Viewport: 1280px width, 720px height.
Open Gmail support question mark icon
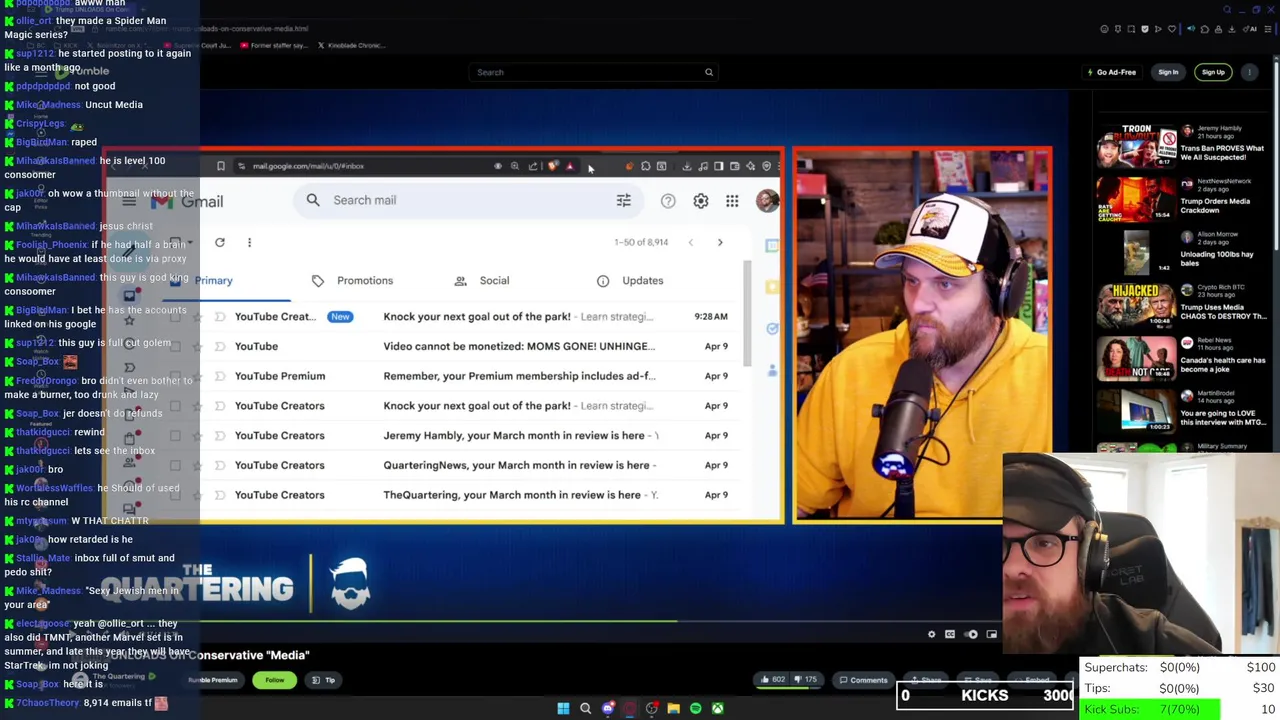coord(668,201)
